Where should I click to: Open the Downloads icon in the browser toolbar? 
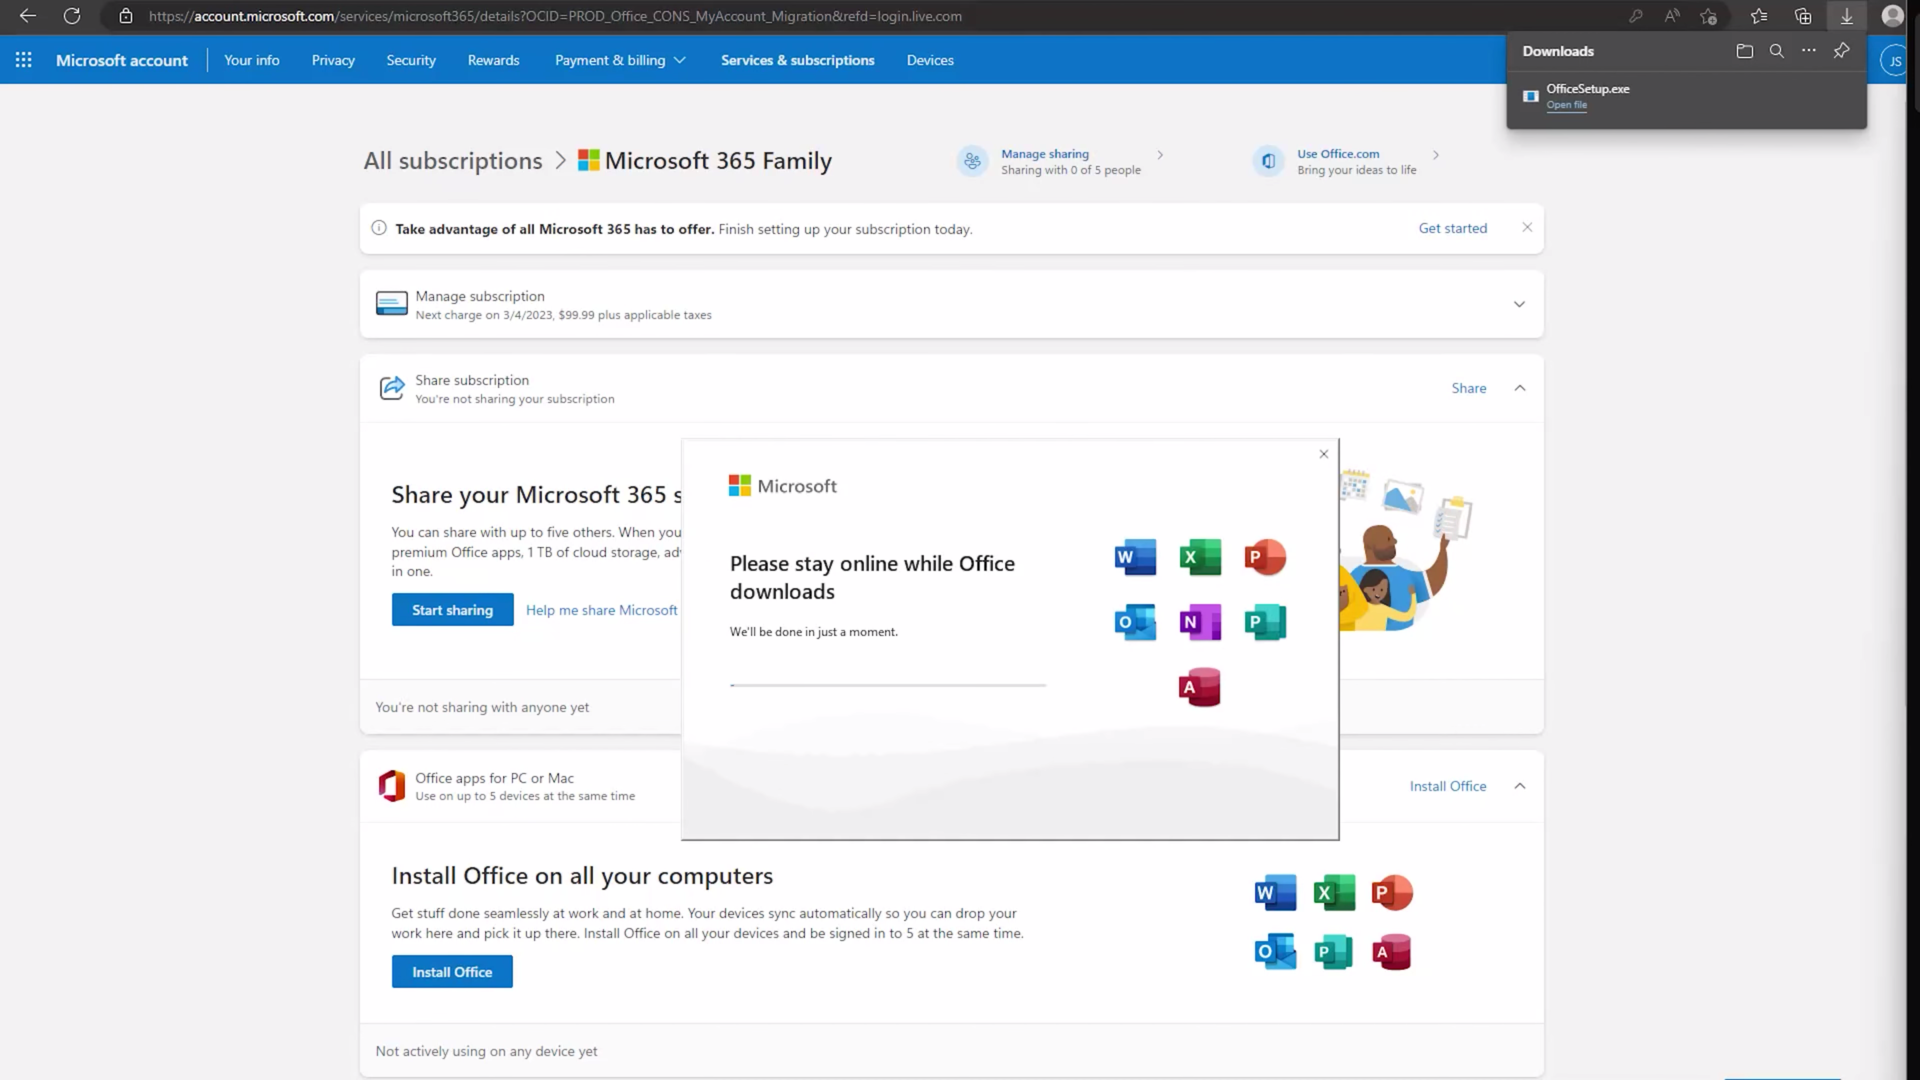(1845, 16)
